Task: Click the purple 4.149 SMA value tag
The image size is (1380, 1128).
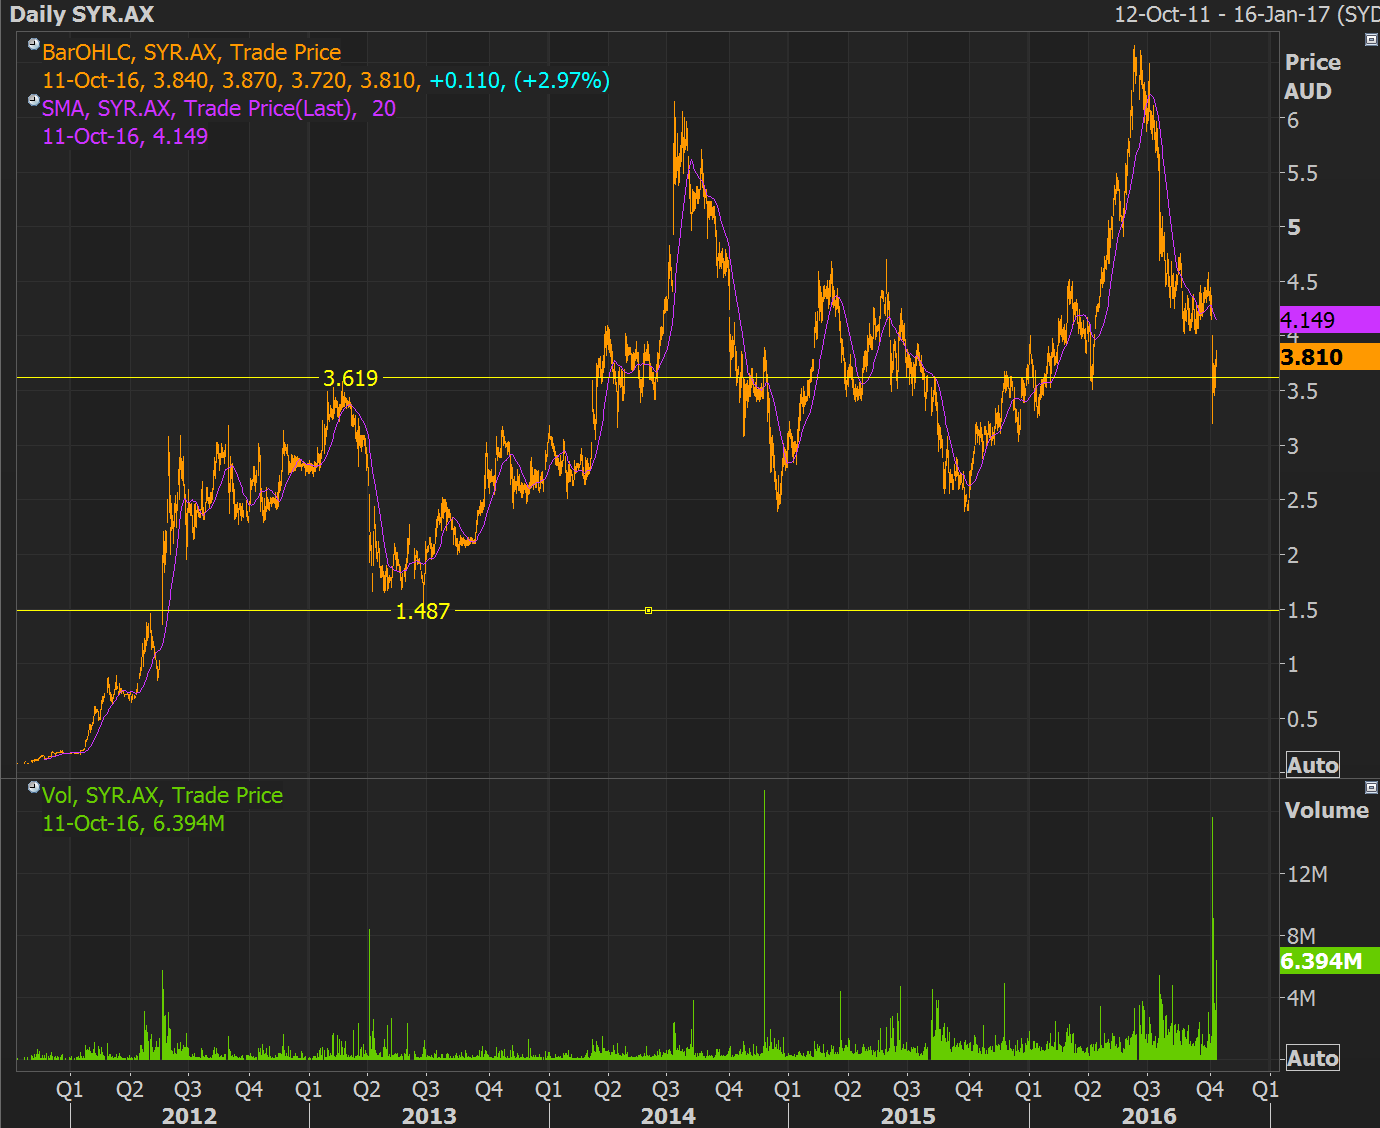Action: click(x=1329, y=320)
